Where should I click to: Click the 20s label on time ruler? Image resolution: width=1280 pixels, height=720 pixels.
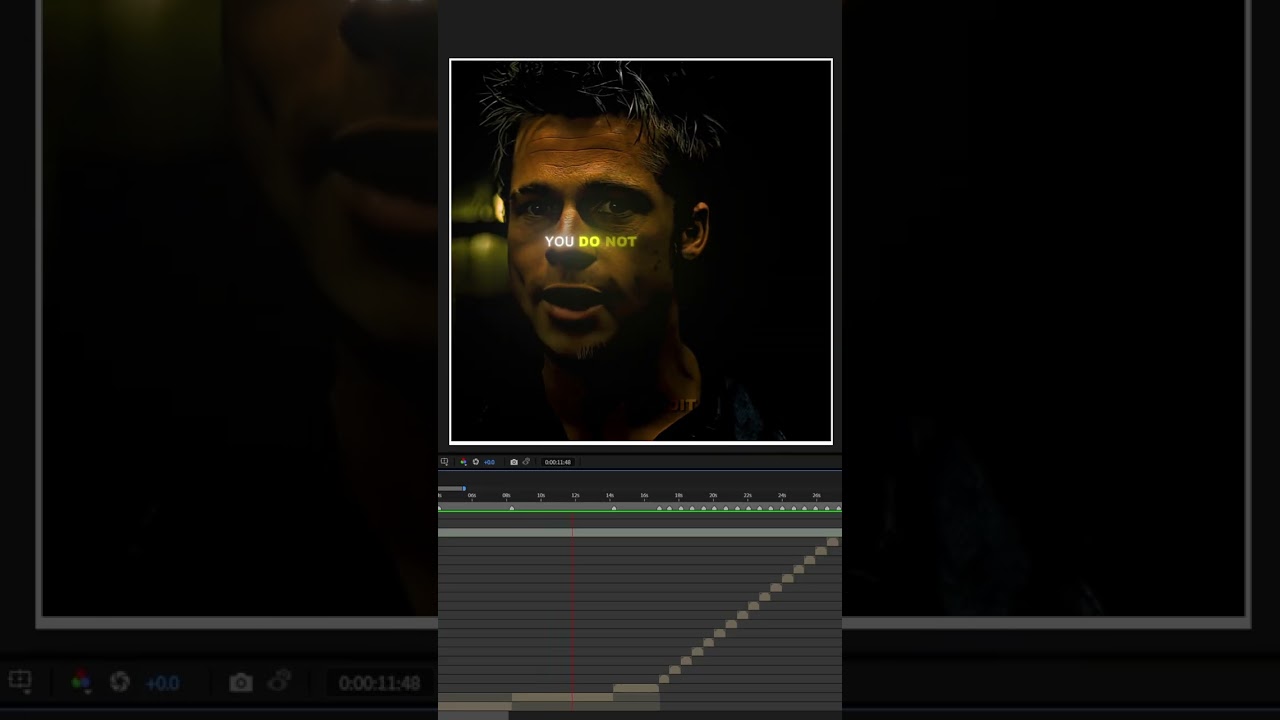coord(713,496)
